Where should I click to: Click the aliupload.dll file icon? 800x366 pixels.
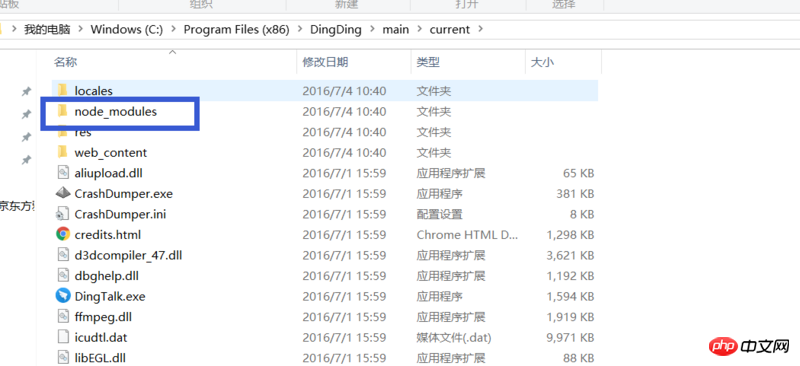62,173
